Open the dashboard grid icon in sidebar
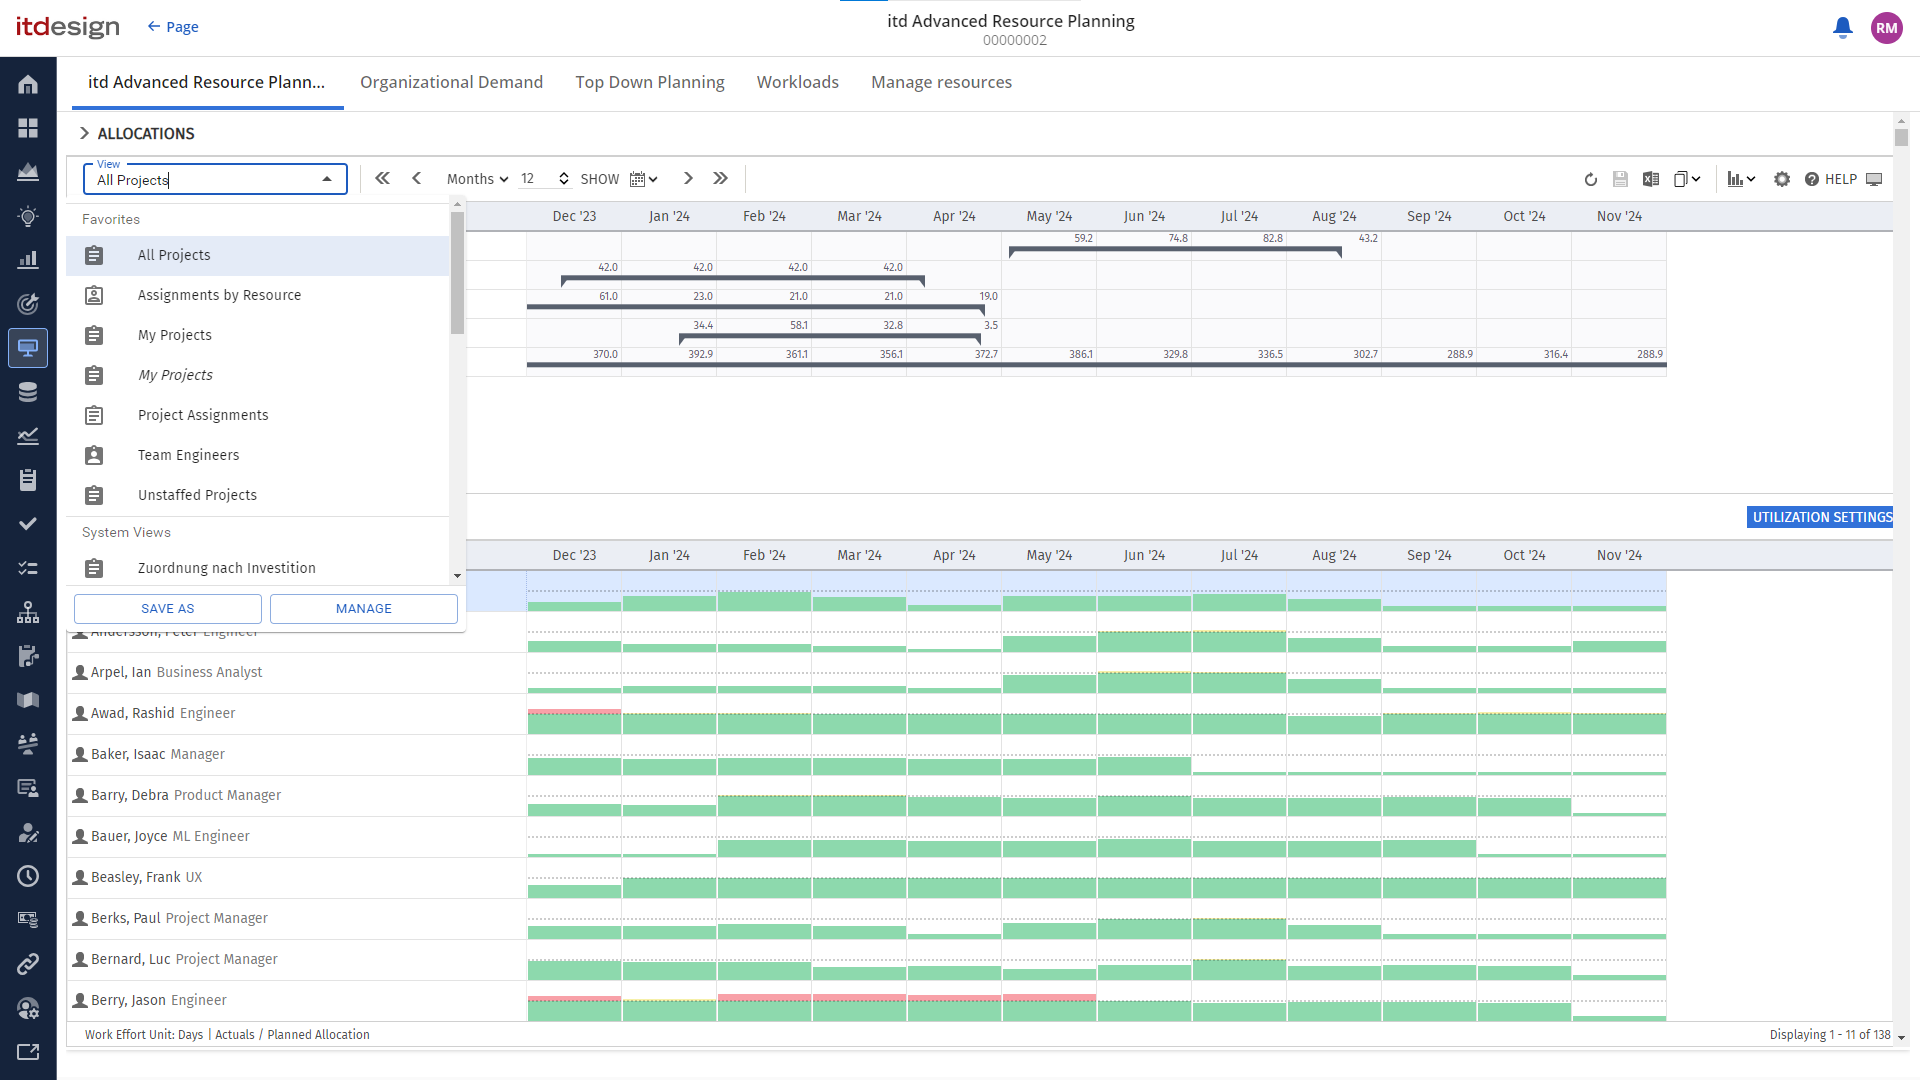The height and width of the screenshot is (1080, 1920). coord(28,128)
